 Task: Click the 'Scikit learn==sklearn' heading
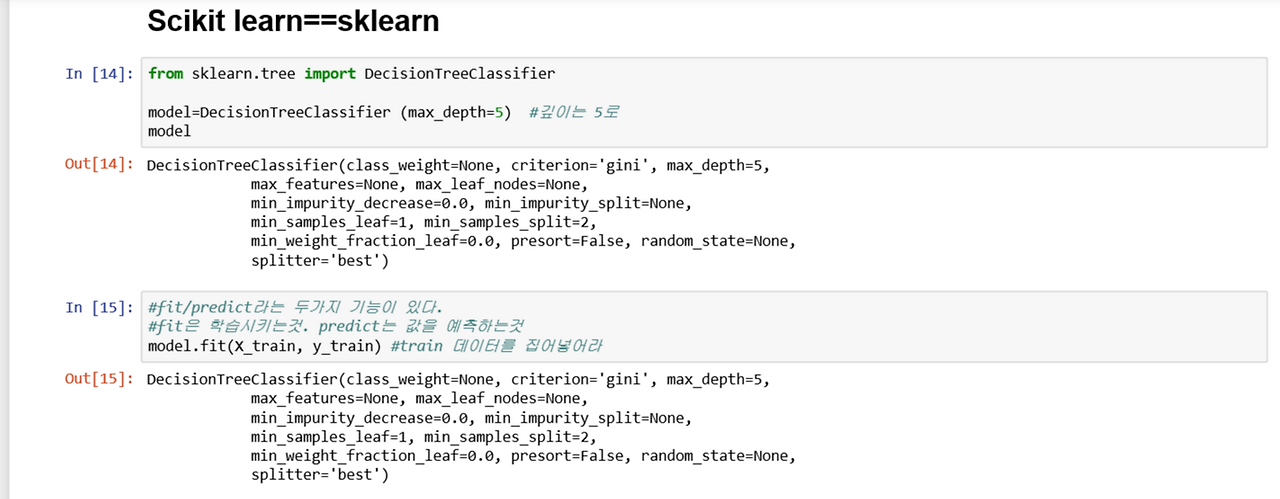(x=292, y=21)
